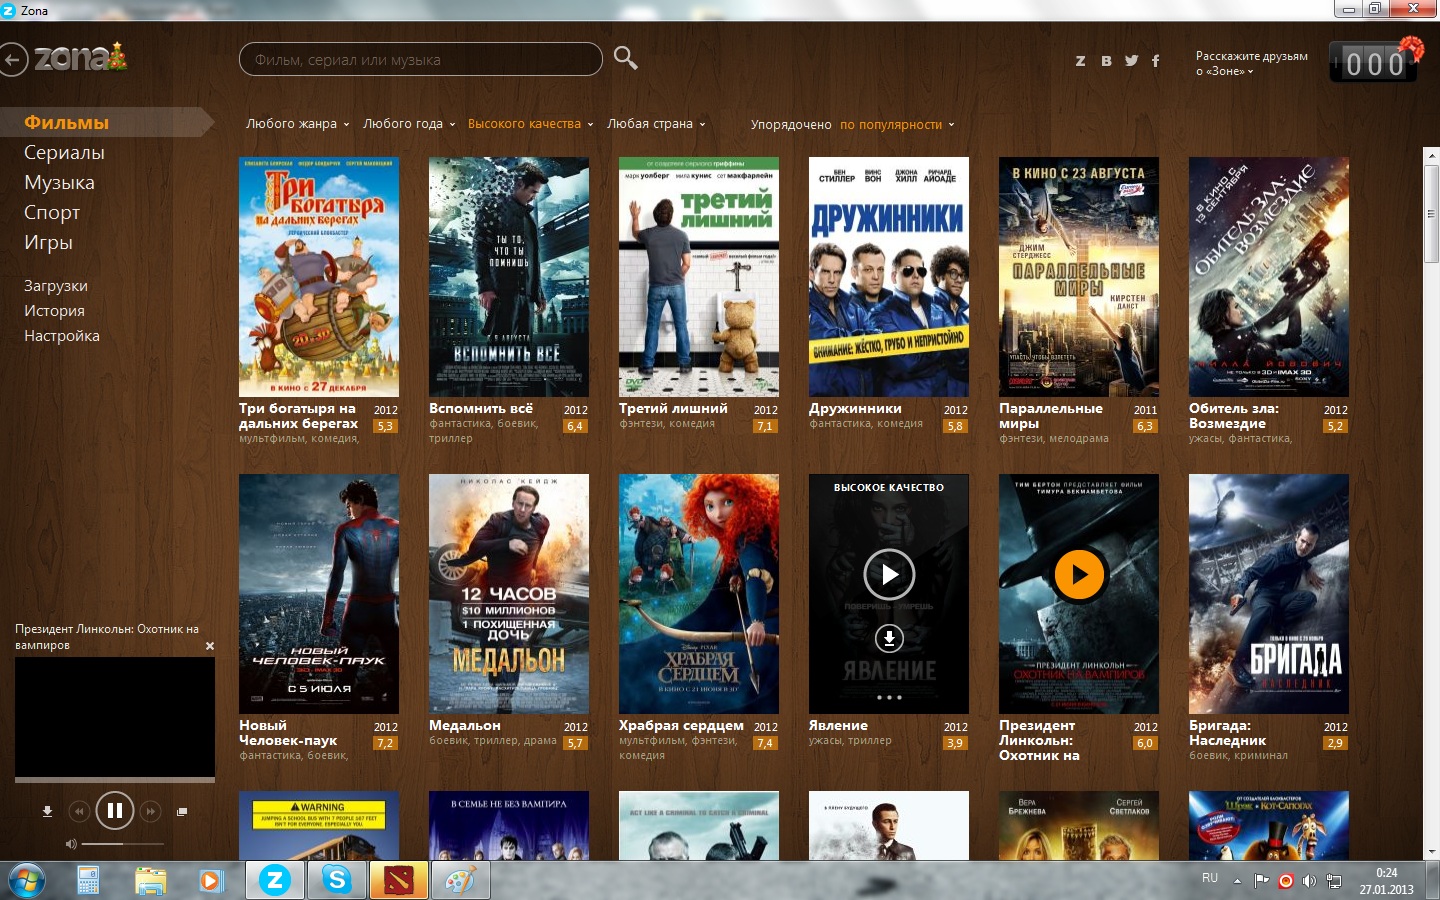Mute audio with the speaker icon

click(71, 844)
